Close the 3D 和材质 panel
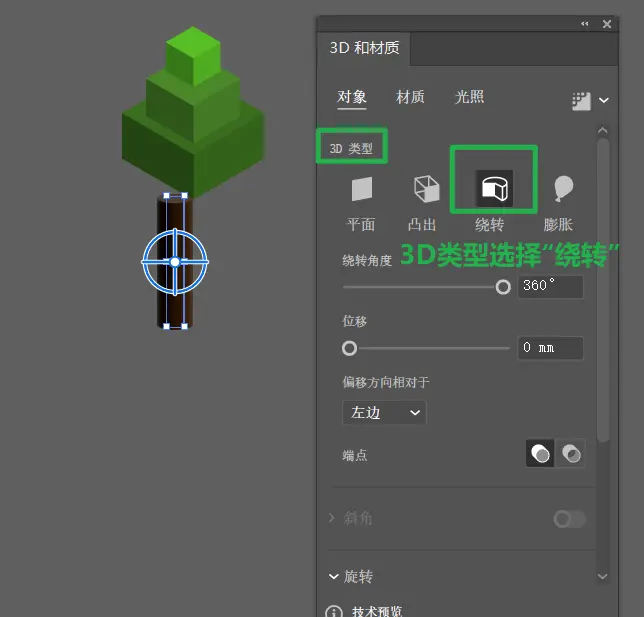The height and width of the screenshot is (617, 644). tap(607, 24)
